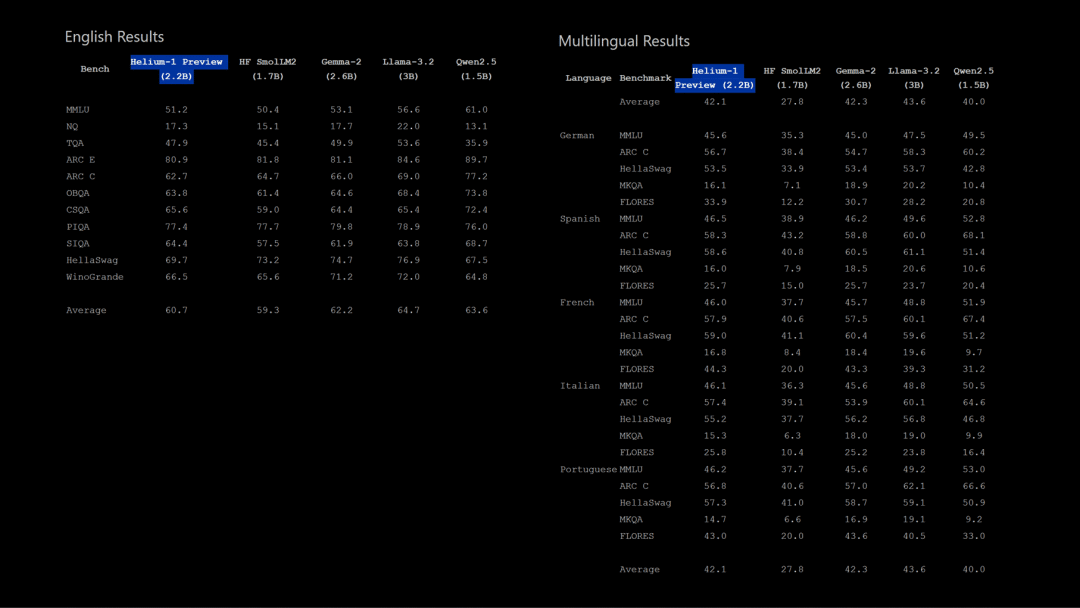The height and width of the screenshot is (608, 1080).
Task: Click the "Bench" column header
Action: tap(95, 69)
